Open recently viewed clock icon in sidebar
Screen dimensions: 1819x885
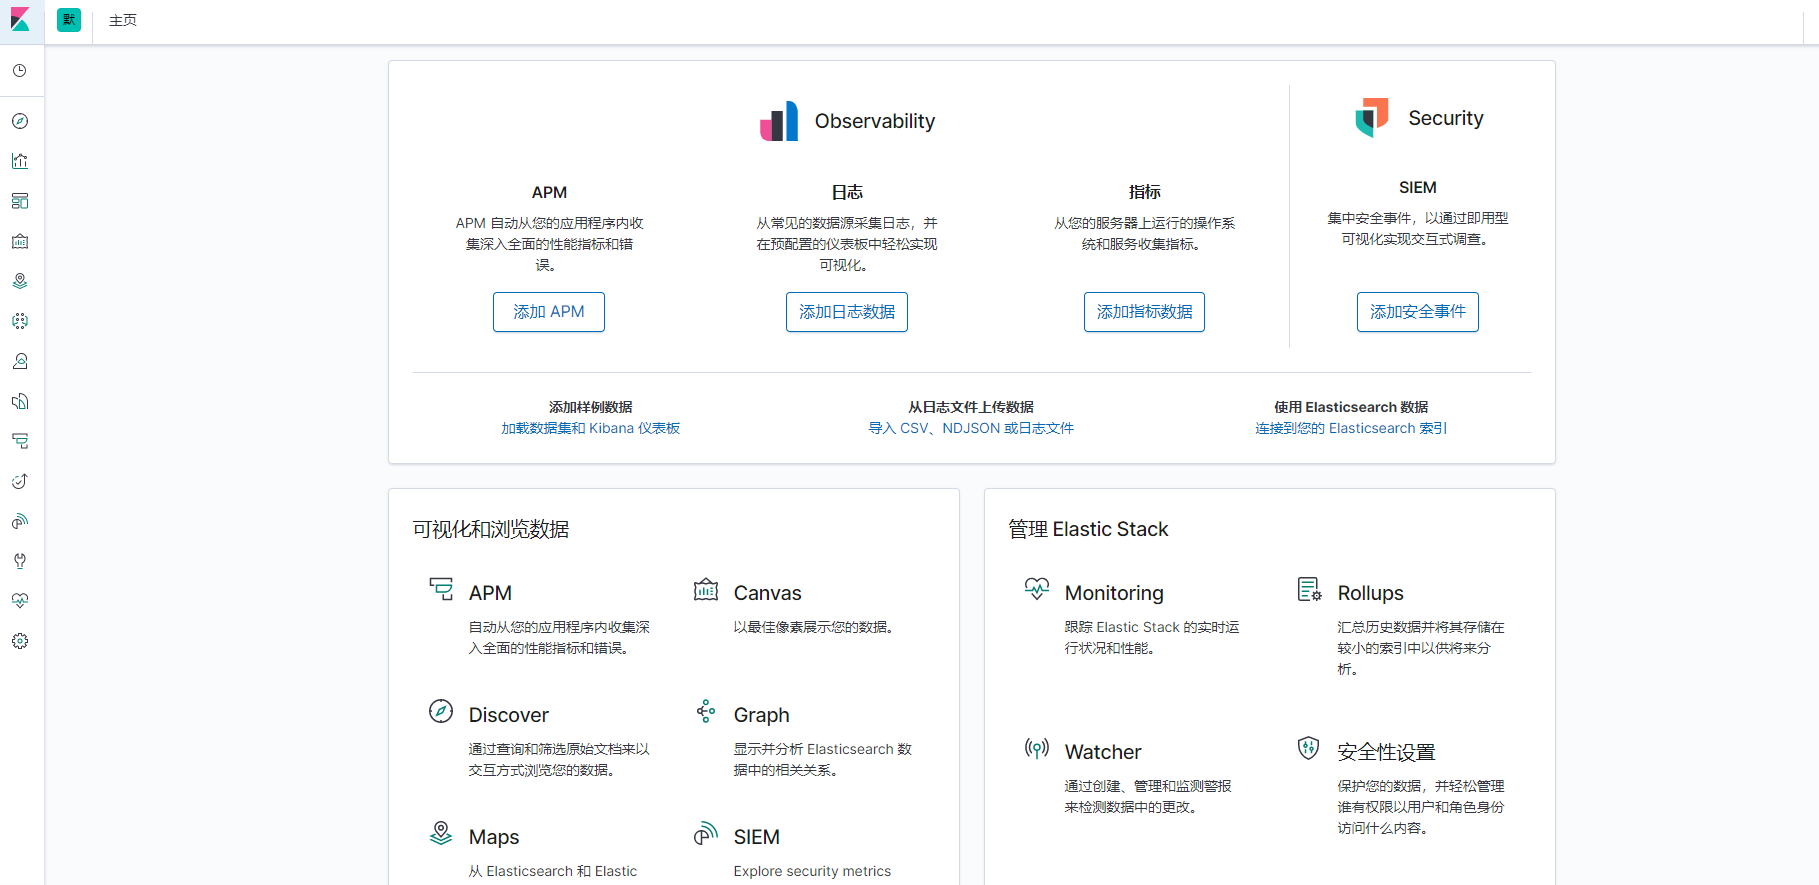click(20, 71)
